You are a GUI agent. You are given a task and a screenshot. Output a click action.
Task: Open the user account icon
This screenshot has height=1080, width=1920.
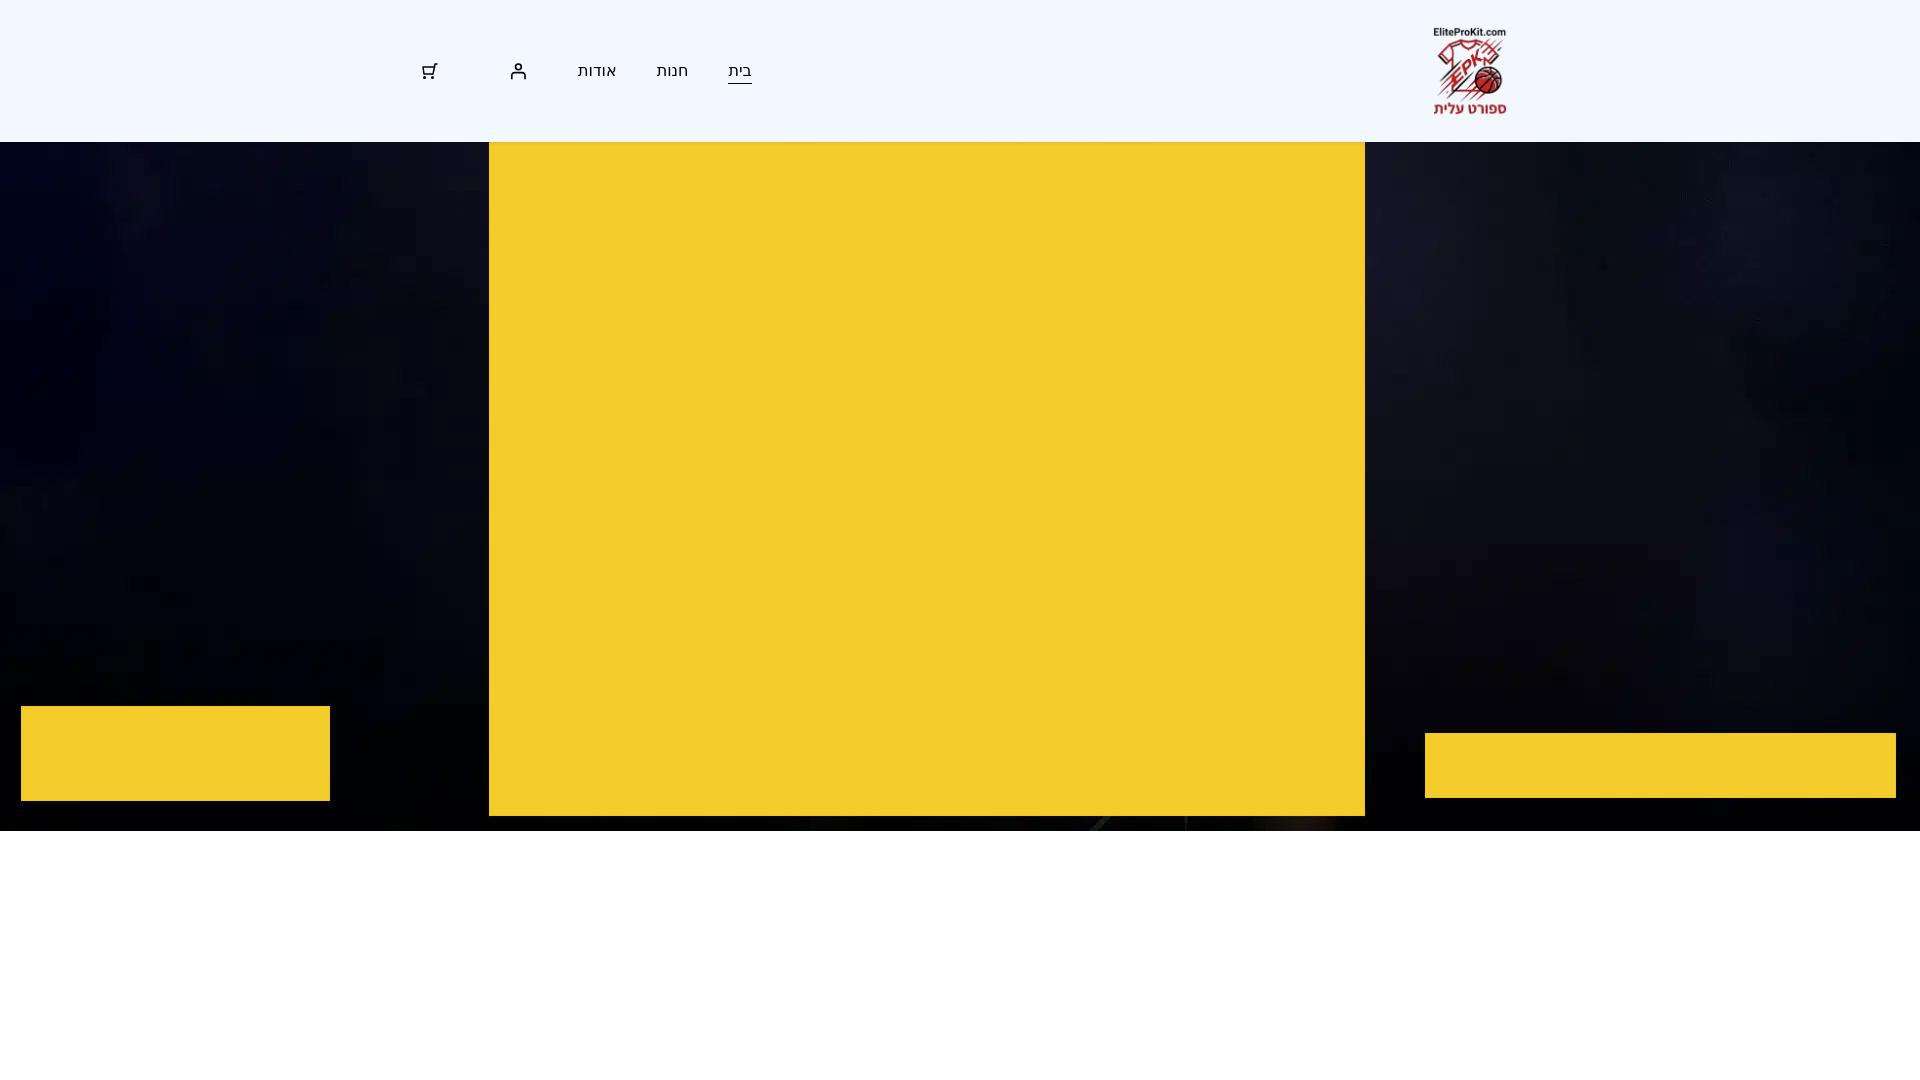coord(518,71)
